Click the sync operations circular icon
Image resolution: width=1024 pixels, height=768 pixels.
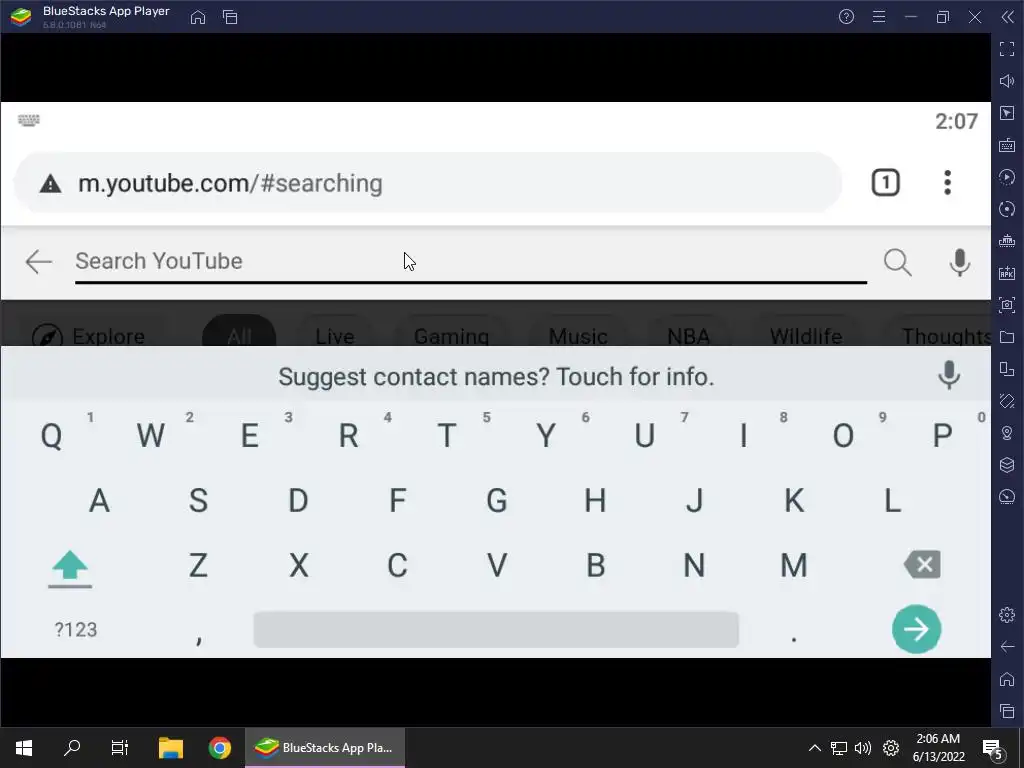pos(1007,209)
